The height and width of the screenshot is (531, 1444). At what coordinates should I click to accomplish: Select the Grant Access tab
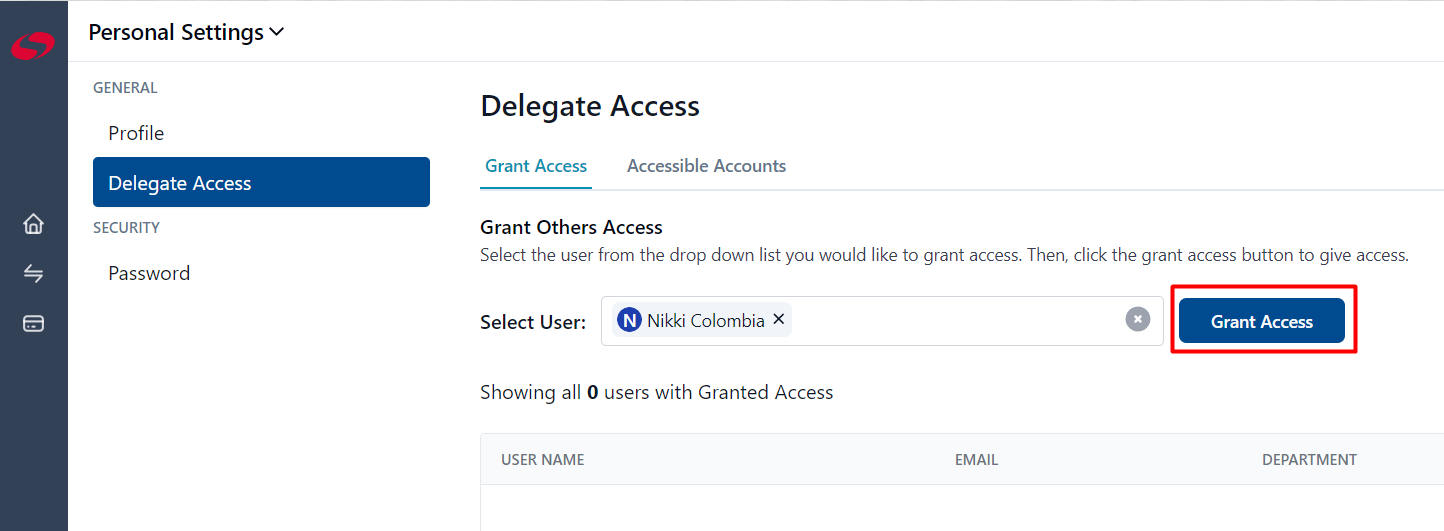536,166
